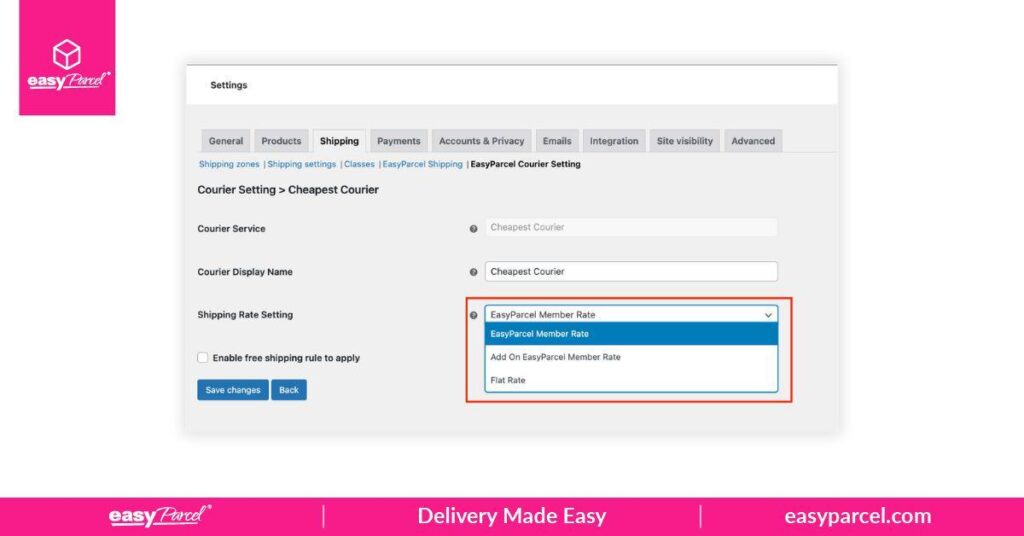Click 'Courier Setting > Cheapest Courier' heading
This screenshot has width=1024, height=536.
(x=288, y=190)
